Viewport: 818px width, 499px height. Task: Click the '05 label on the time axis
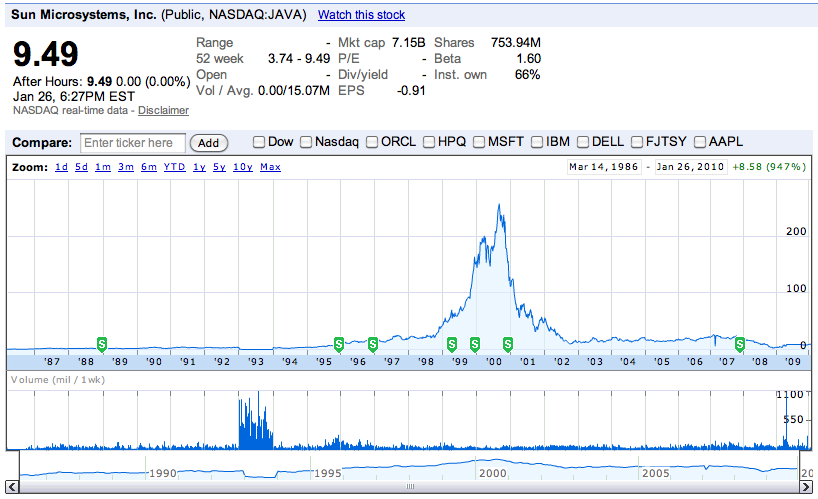[x=661, y=361]
